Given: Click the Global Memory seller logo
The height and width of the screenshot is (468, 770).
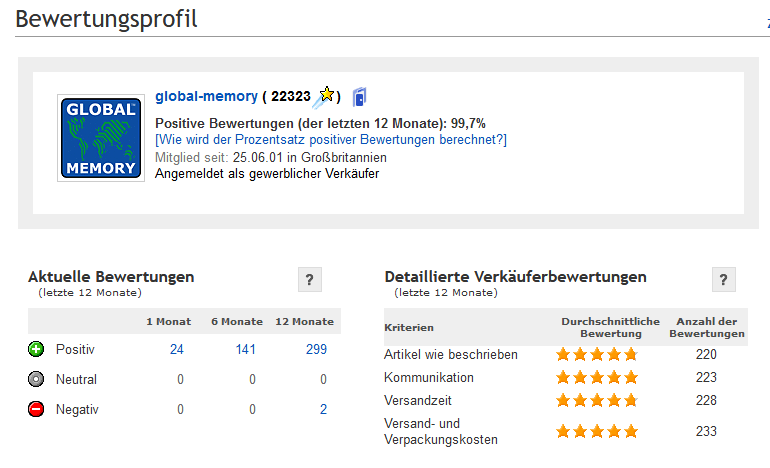Looking at the screenshot, I should point(101,138).
